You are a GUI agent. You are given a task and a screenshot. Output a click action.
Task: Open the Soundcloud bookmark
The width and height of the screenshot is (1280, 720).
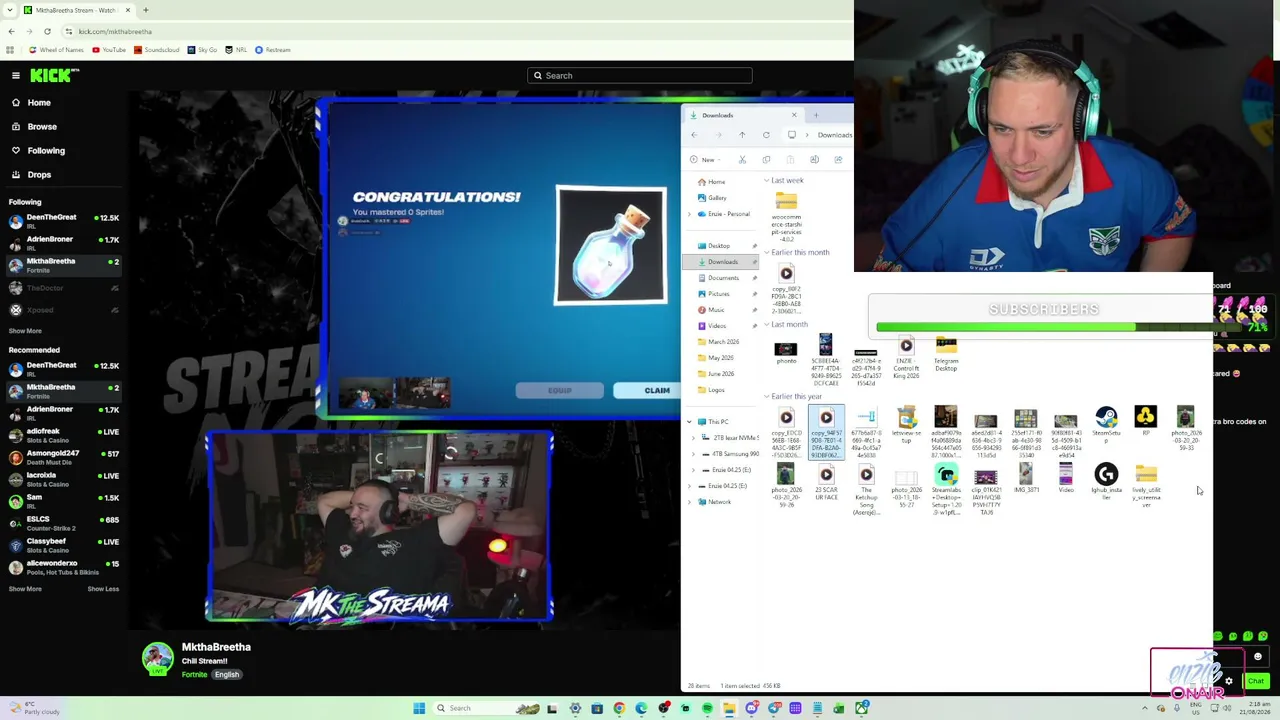156,50
